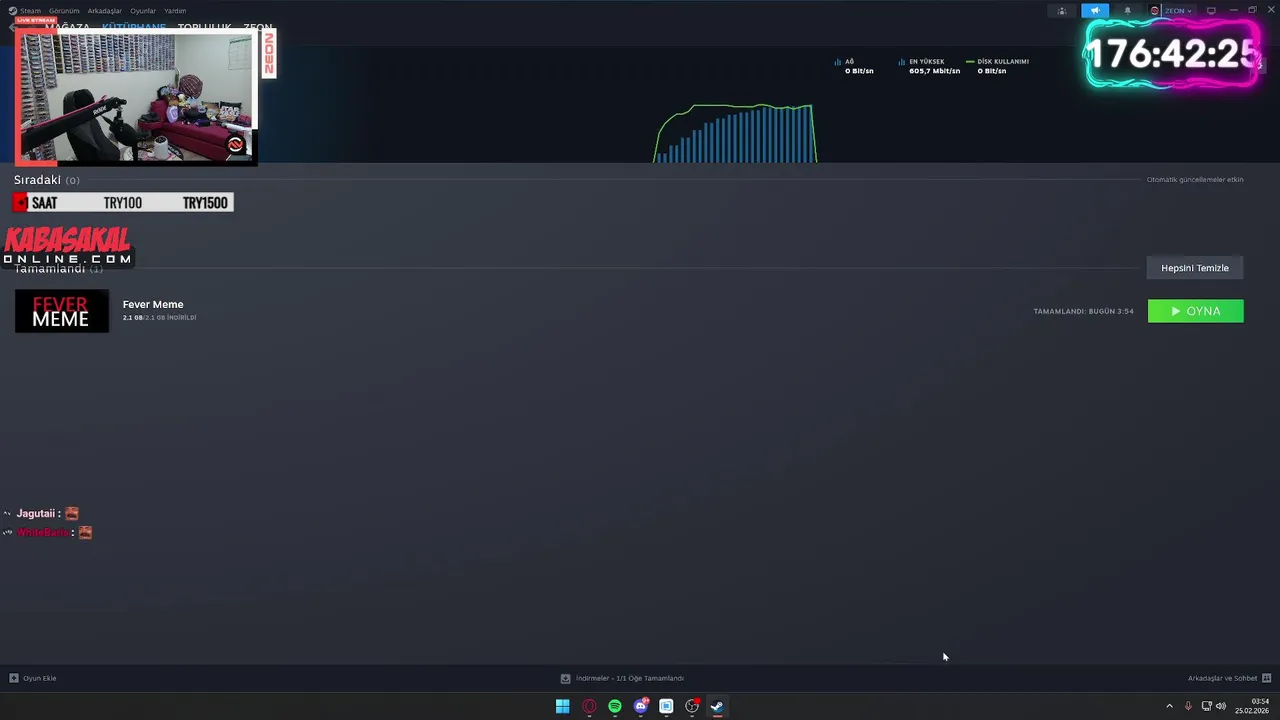Open the Fever Meme game thumbnail
Image resolution: width=1280 pixels, height=720 pixels.
[61, 311]
